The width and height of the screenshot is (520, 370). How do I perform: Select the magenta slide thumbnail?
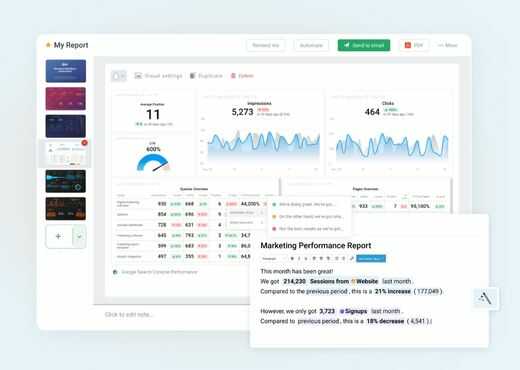pos(66,99)
